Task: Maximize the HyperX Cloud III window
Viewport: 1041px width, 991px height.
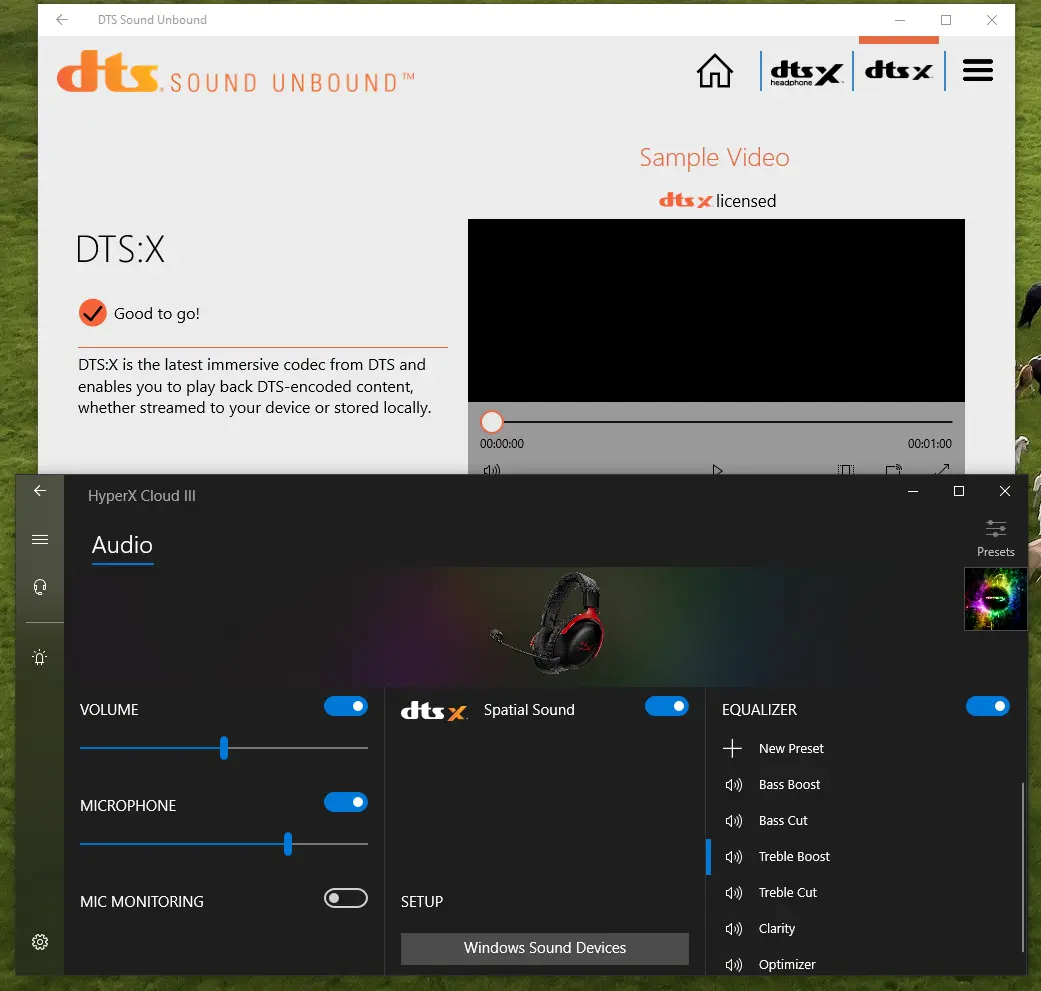Action: (x=959, y=491)
